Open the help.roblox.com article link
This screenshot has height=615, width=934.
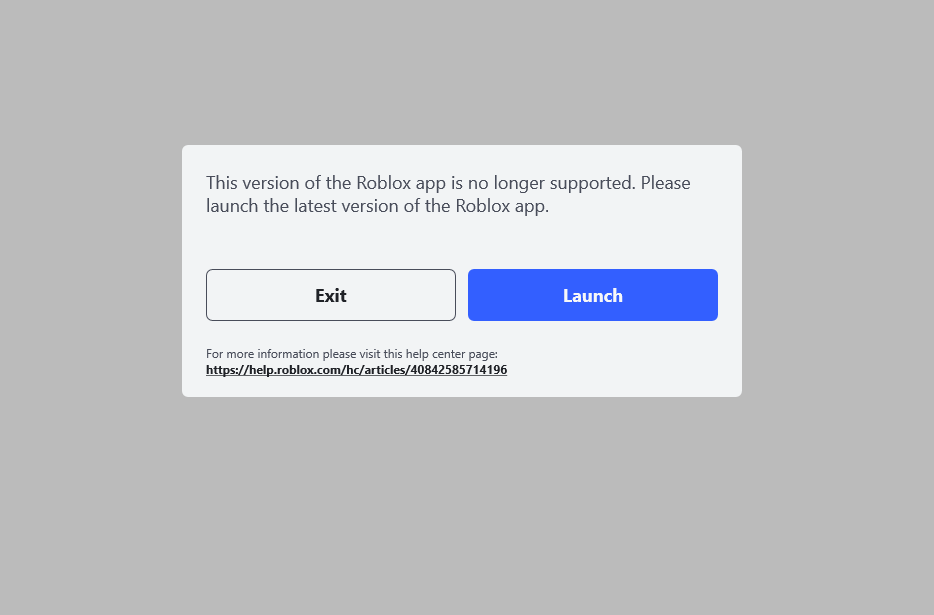(356, 369)
